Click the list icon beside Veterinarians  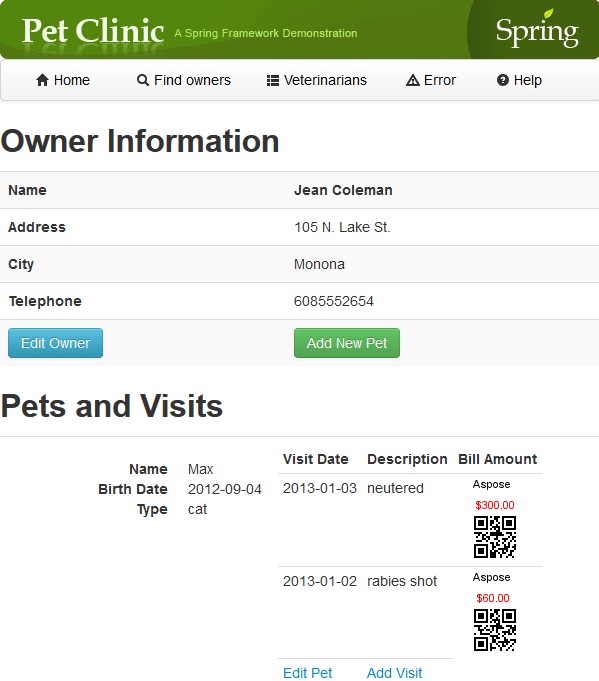coord(273,80)
